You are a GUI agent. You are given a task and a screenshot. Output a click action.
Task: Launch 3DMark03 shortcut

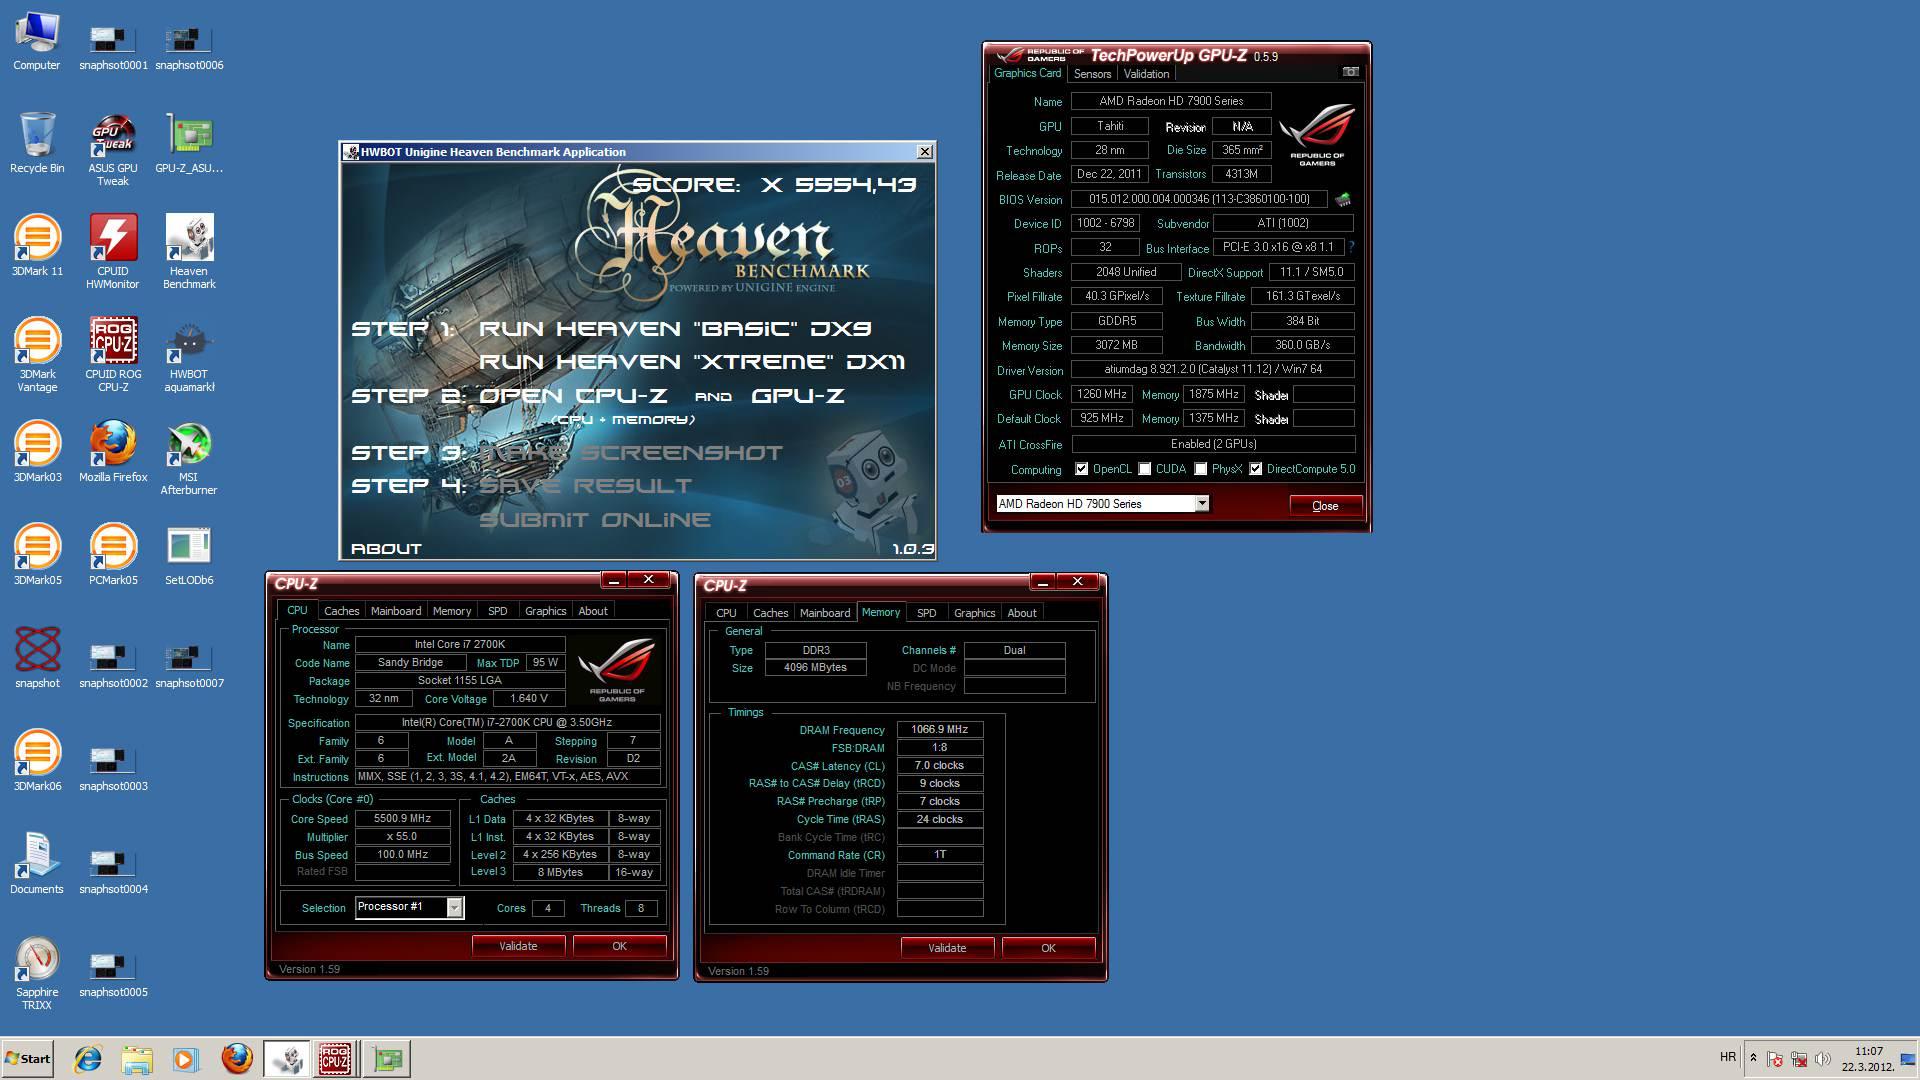(x=37, y=453)
